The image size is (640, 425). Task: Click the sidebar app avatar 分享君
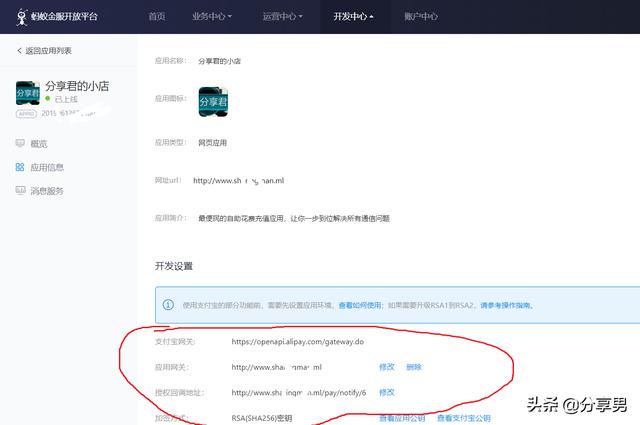[28, 93]
